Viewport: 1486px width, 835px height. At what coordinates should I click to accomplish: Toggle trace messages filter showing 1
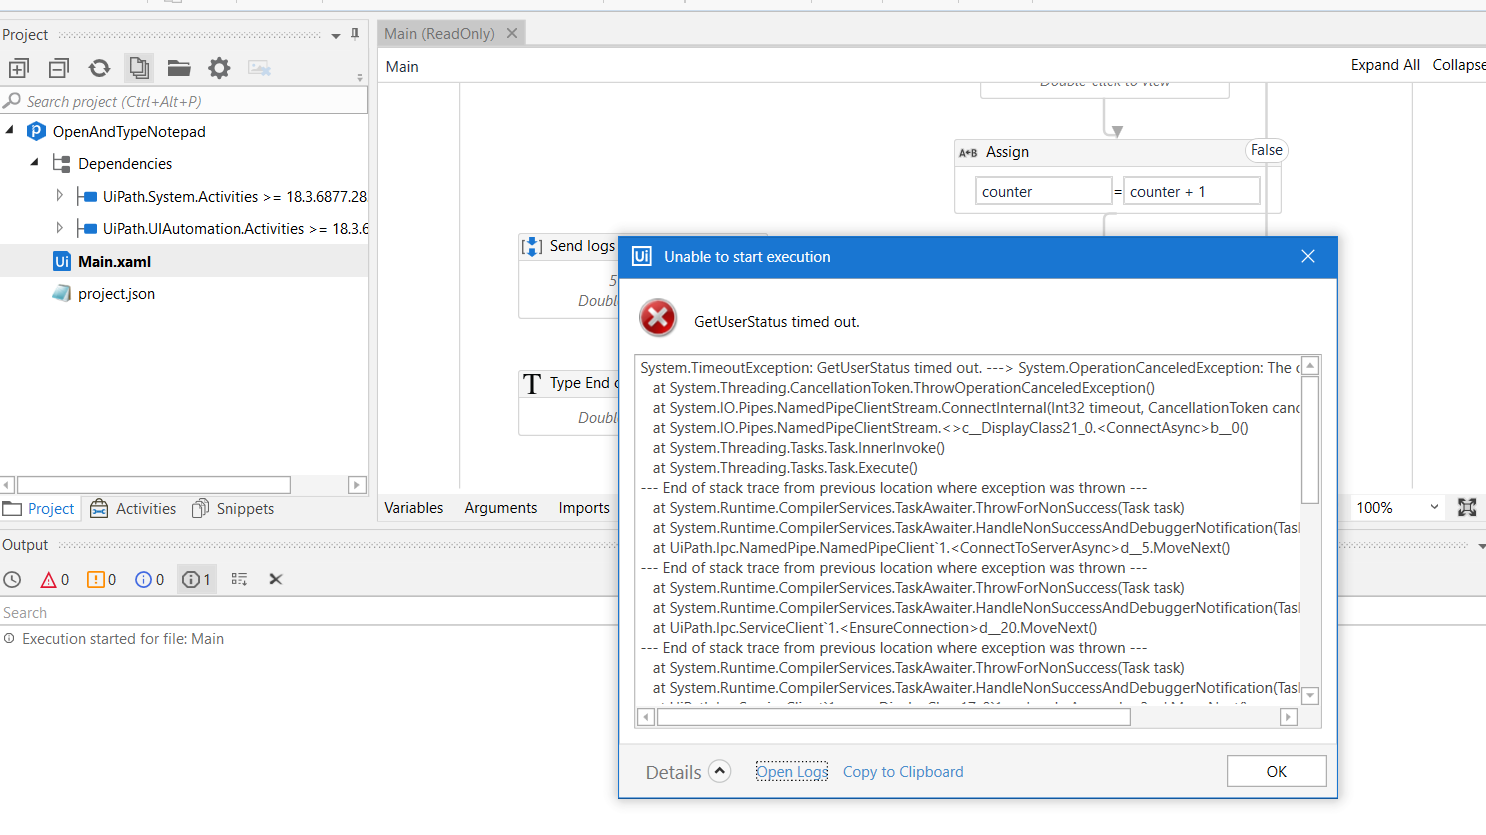coord(196,580)
